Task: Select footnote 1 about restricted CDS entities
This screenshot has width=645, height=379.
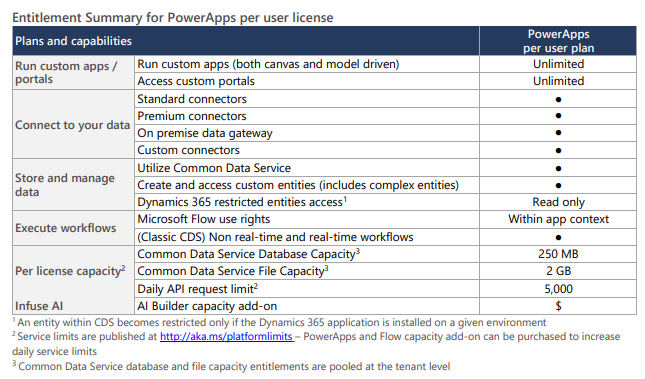Action: [x=279, y=322]
